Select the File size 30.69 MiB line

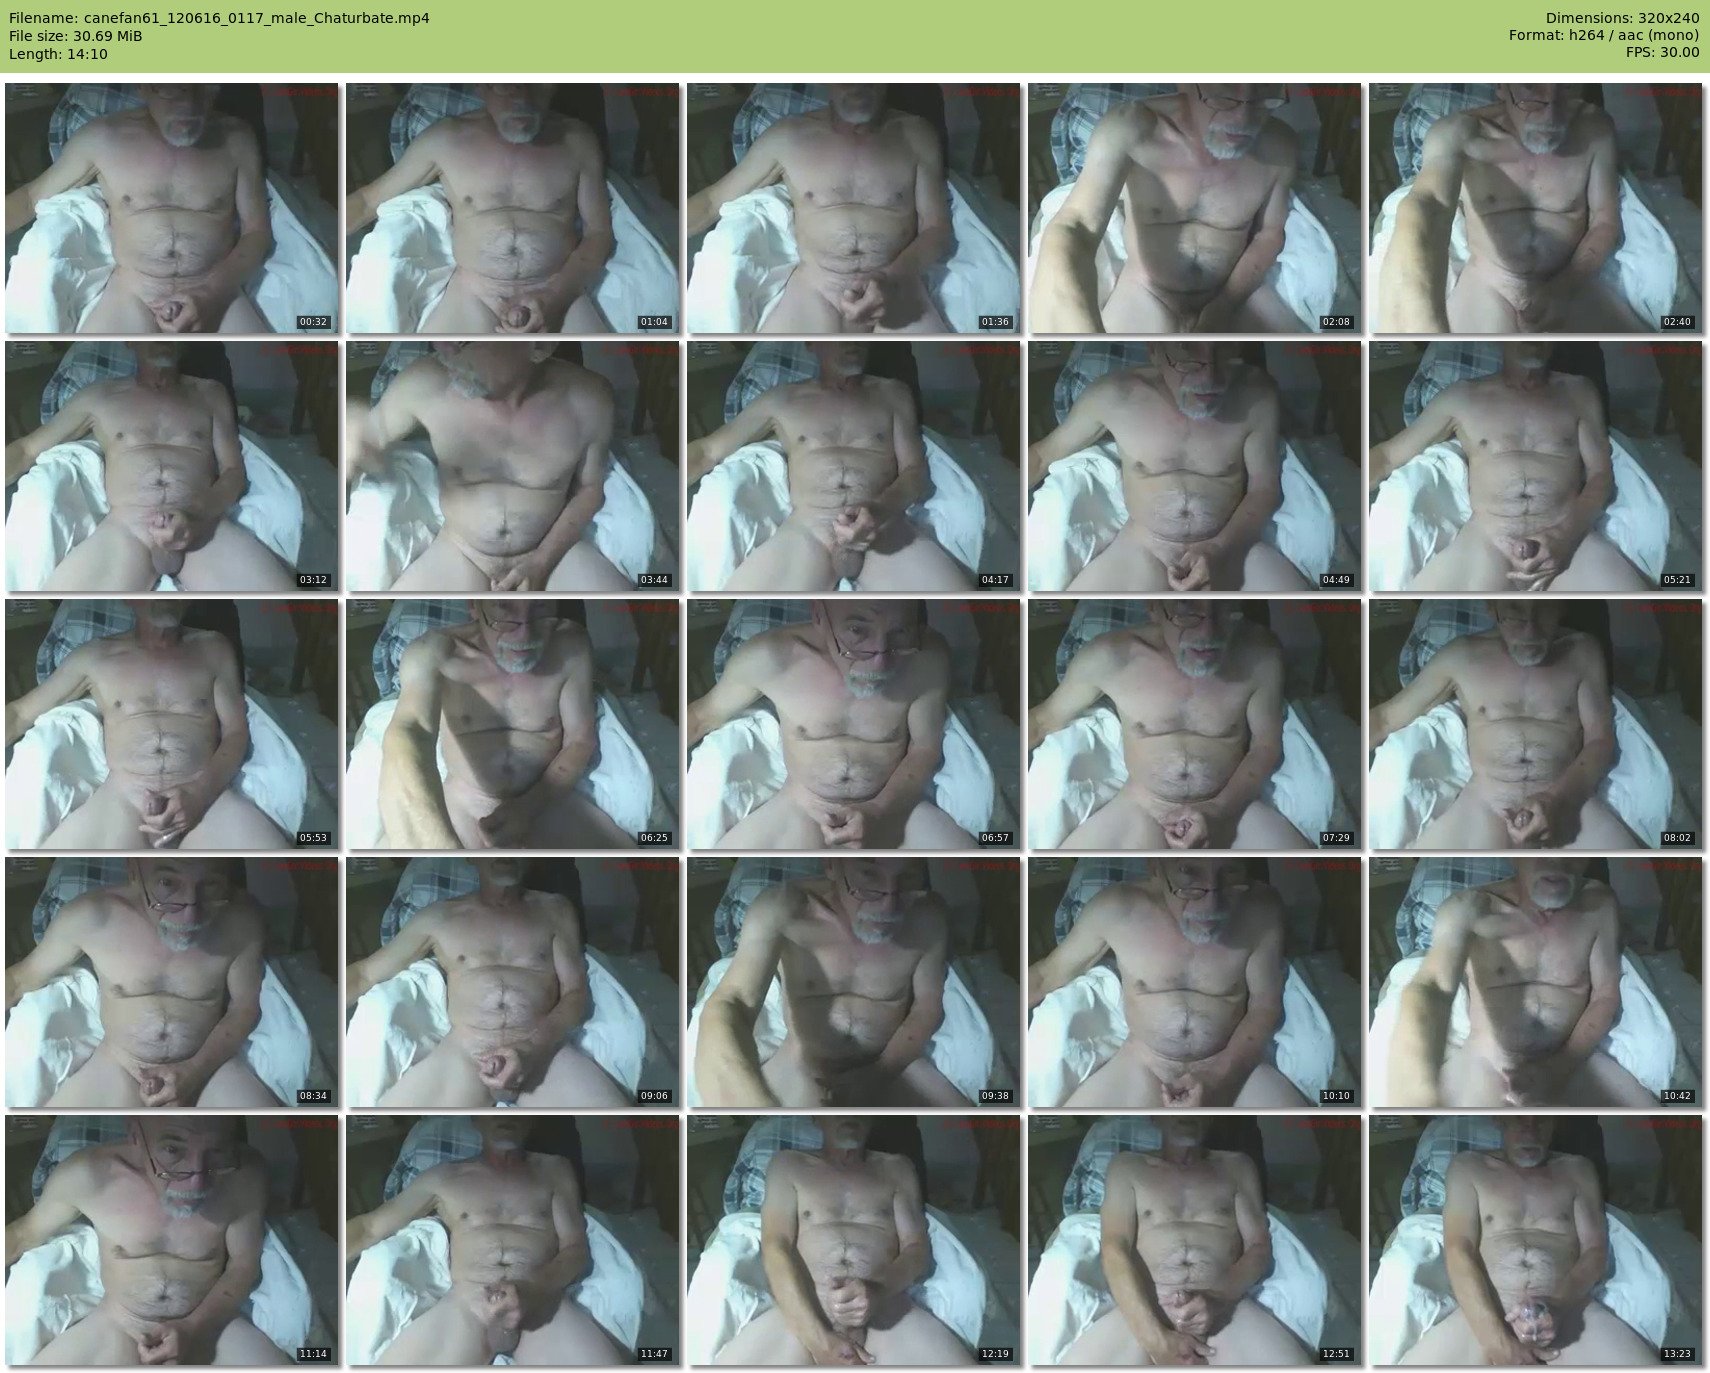coord(75,36)
